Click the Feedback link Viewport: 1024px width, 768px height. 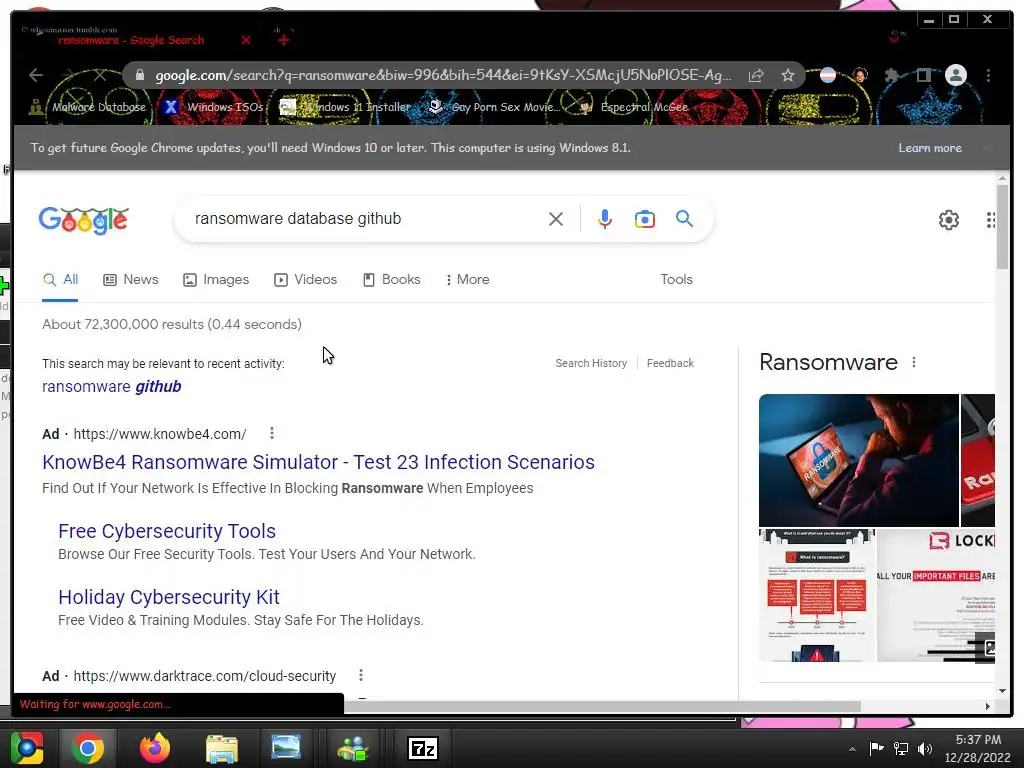[x=670, y=363]
